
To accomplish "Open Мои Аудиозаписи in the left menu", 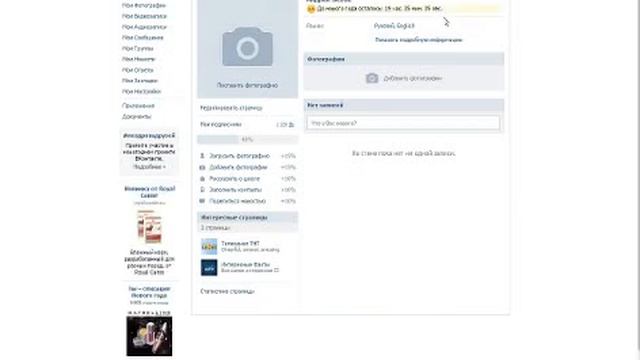I will pyautogui.click(x=144, y=27).
